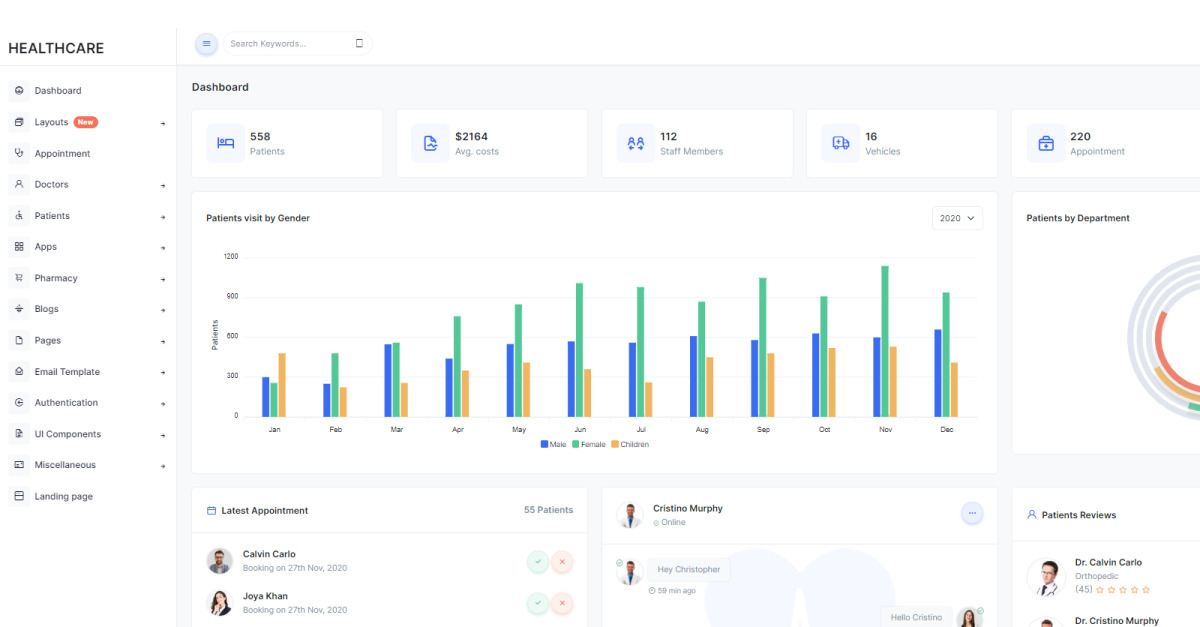Open the 2020 year dropdown on the gender chart

click(x=956, y=217)
